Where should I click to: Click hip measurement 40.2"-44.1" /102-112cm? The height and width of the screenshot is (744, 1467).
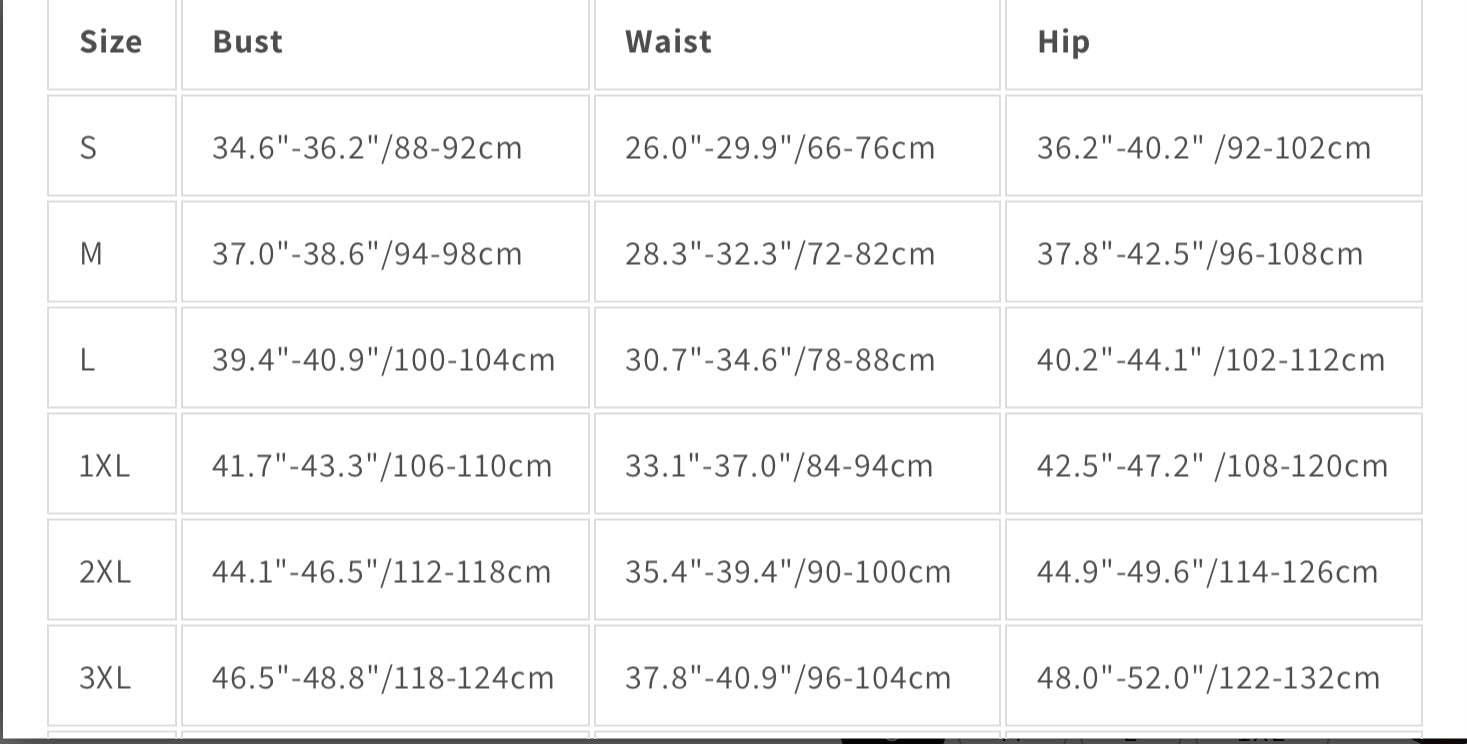click(x=1213, y=358)
